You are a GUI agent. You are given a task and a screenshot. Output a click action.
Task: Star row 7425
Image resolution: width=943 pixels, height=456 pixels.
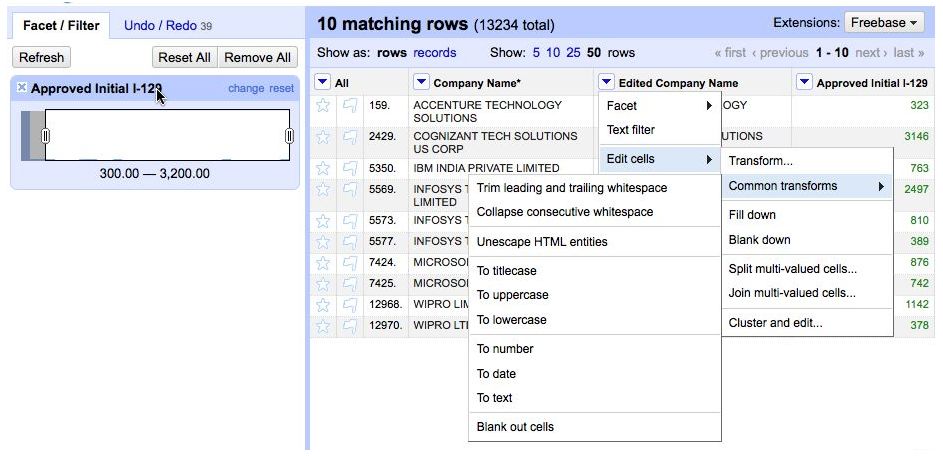pyautogui.click(x=323, y=283)
